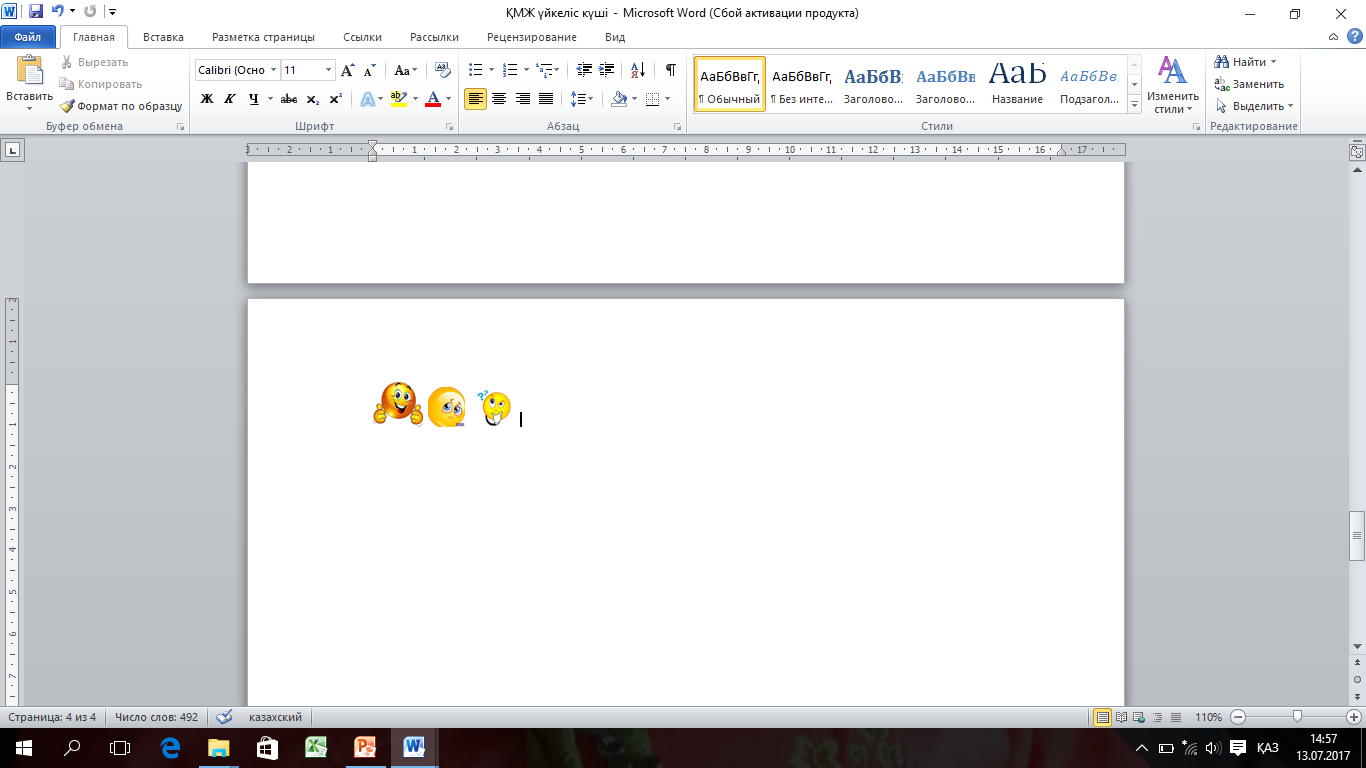The image size is (1366, 768).
Task: Switch to the Рассылки tab
Action: (x=434, y=37)
